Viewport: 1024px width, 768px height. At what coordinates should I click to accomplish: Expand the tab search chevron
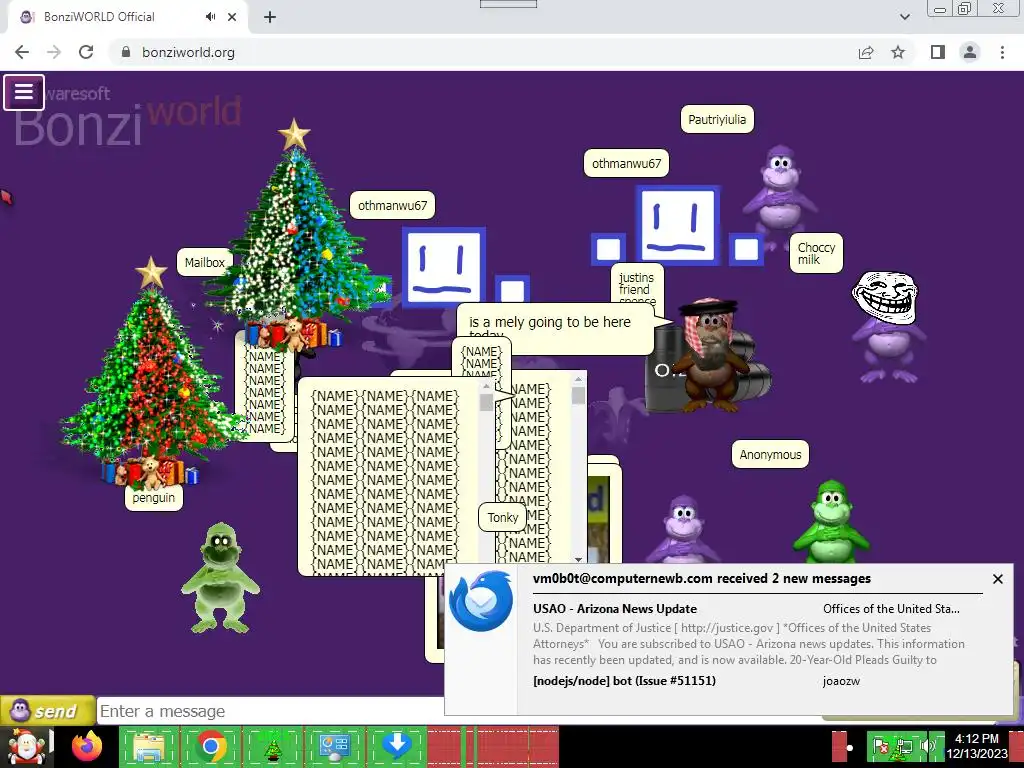pyautogui.click(x=904, y=17)
